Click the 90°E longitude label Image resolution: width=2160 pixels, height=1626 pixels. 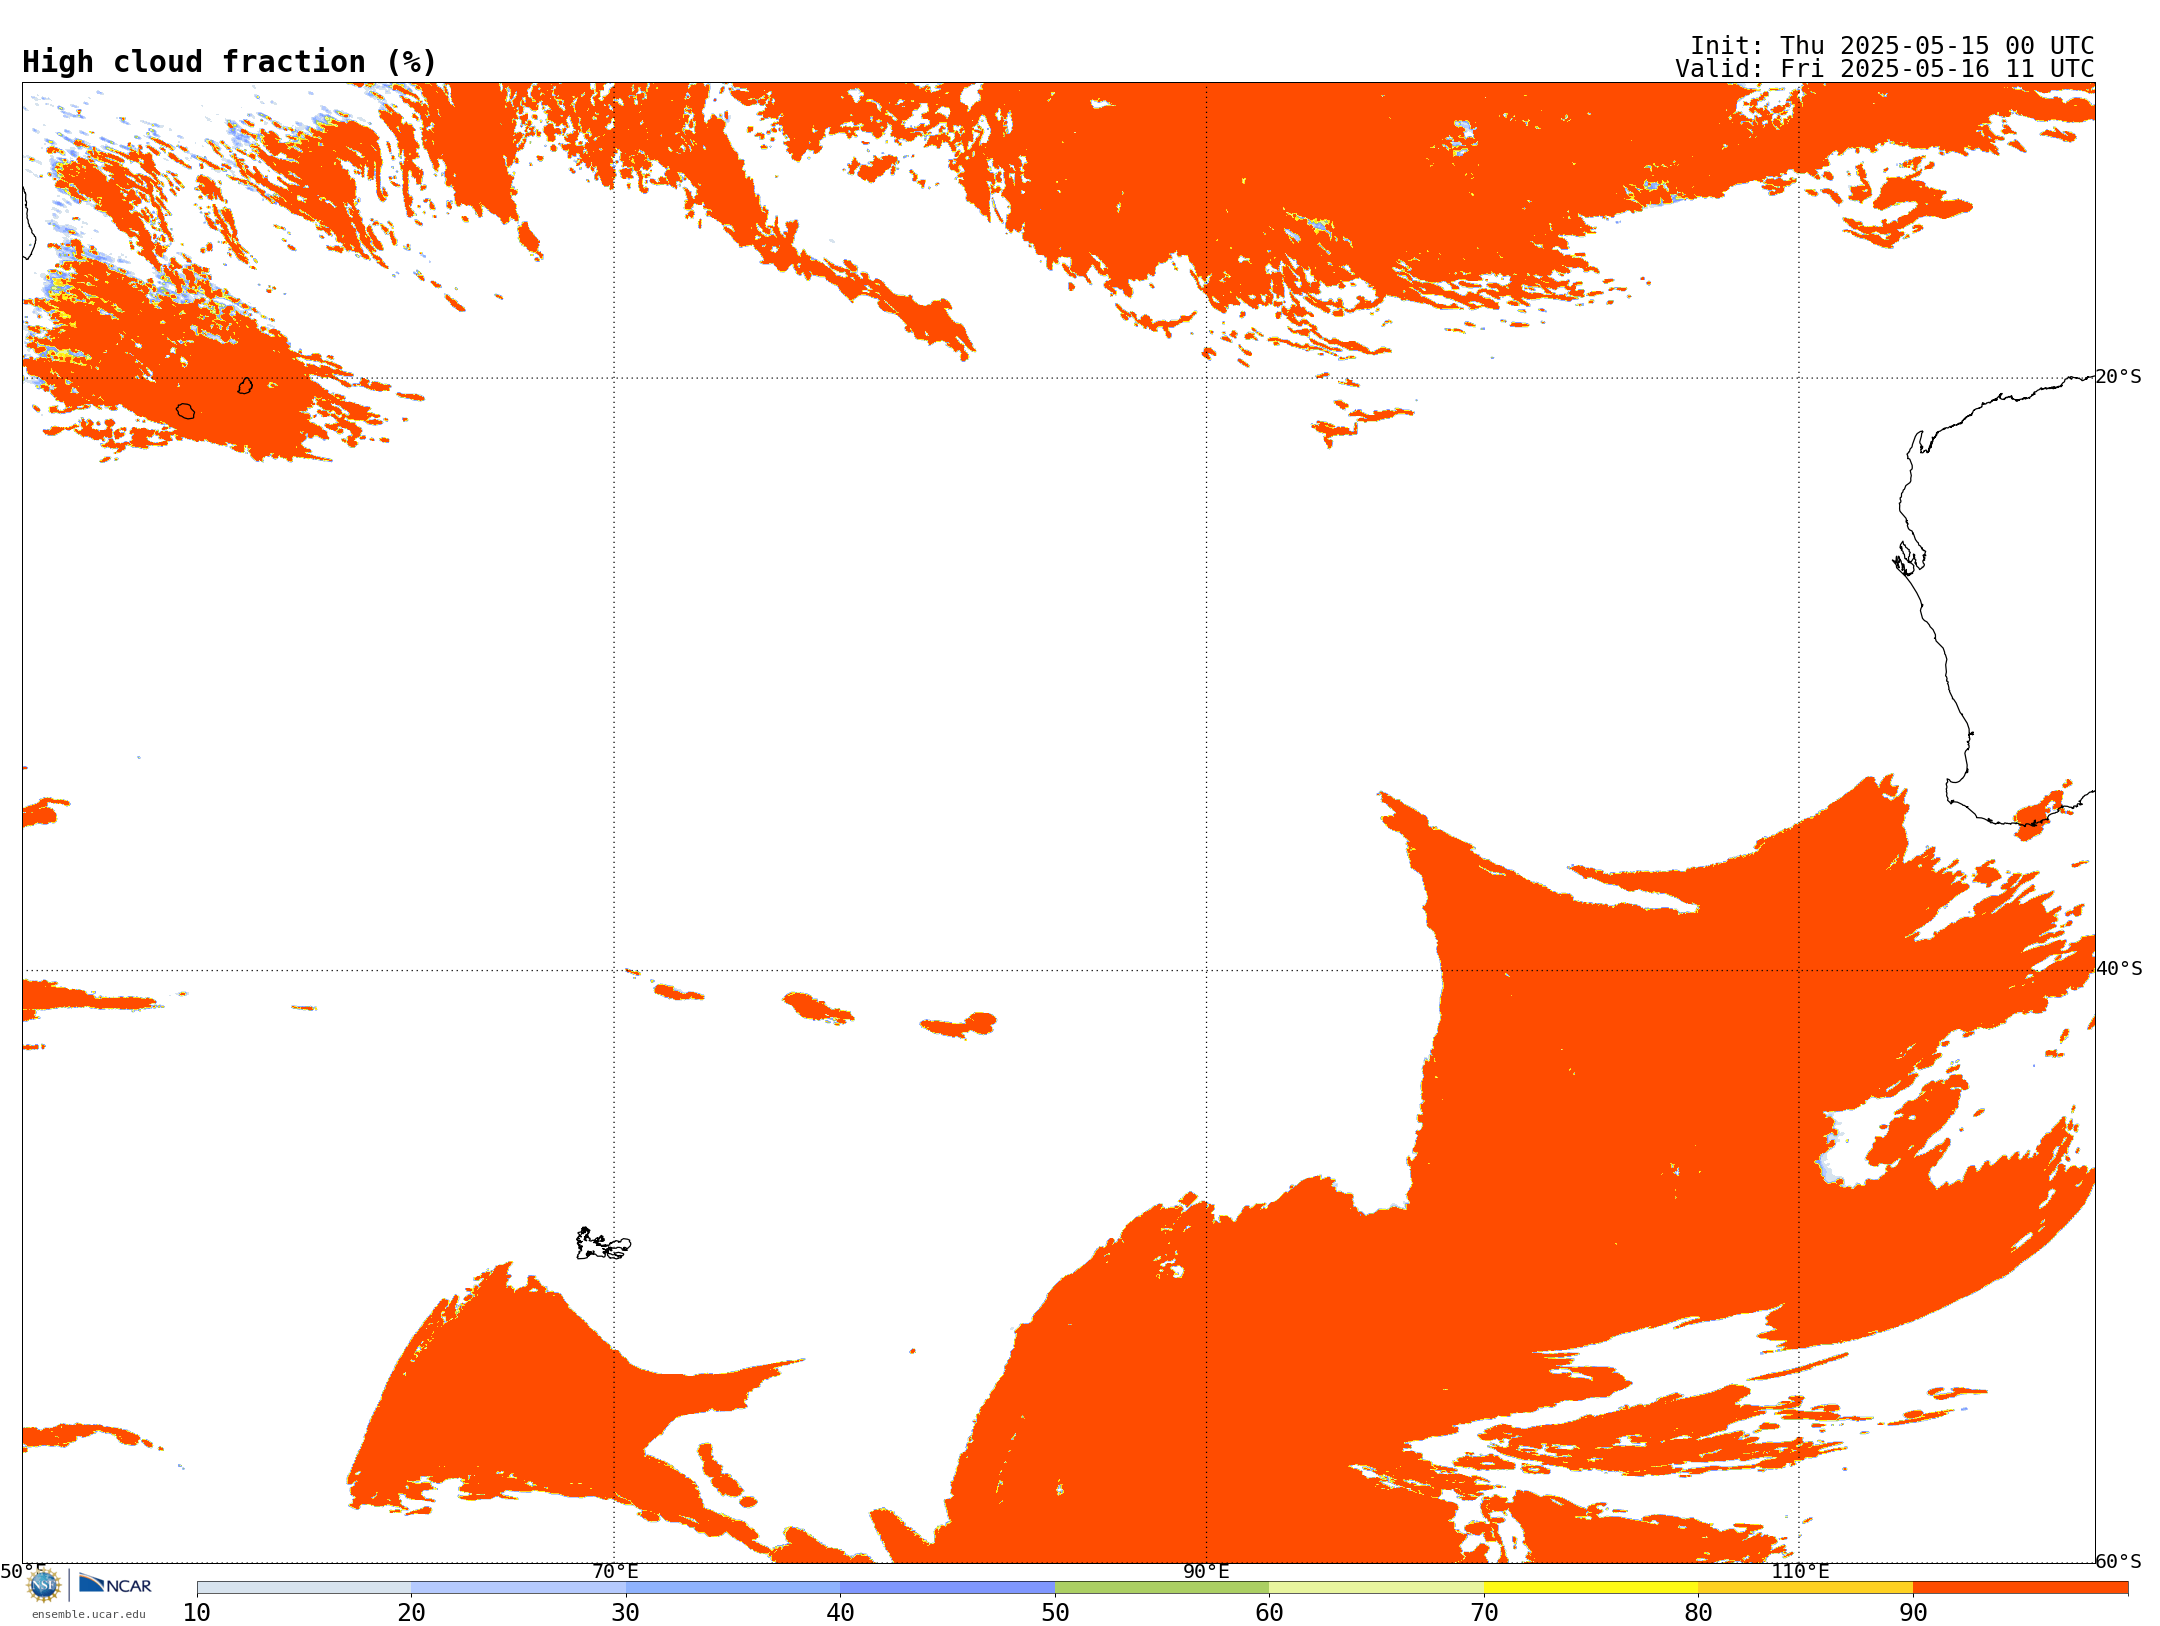point(1206,1572)
